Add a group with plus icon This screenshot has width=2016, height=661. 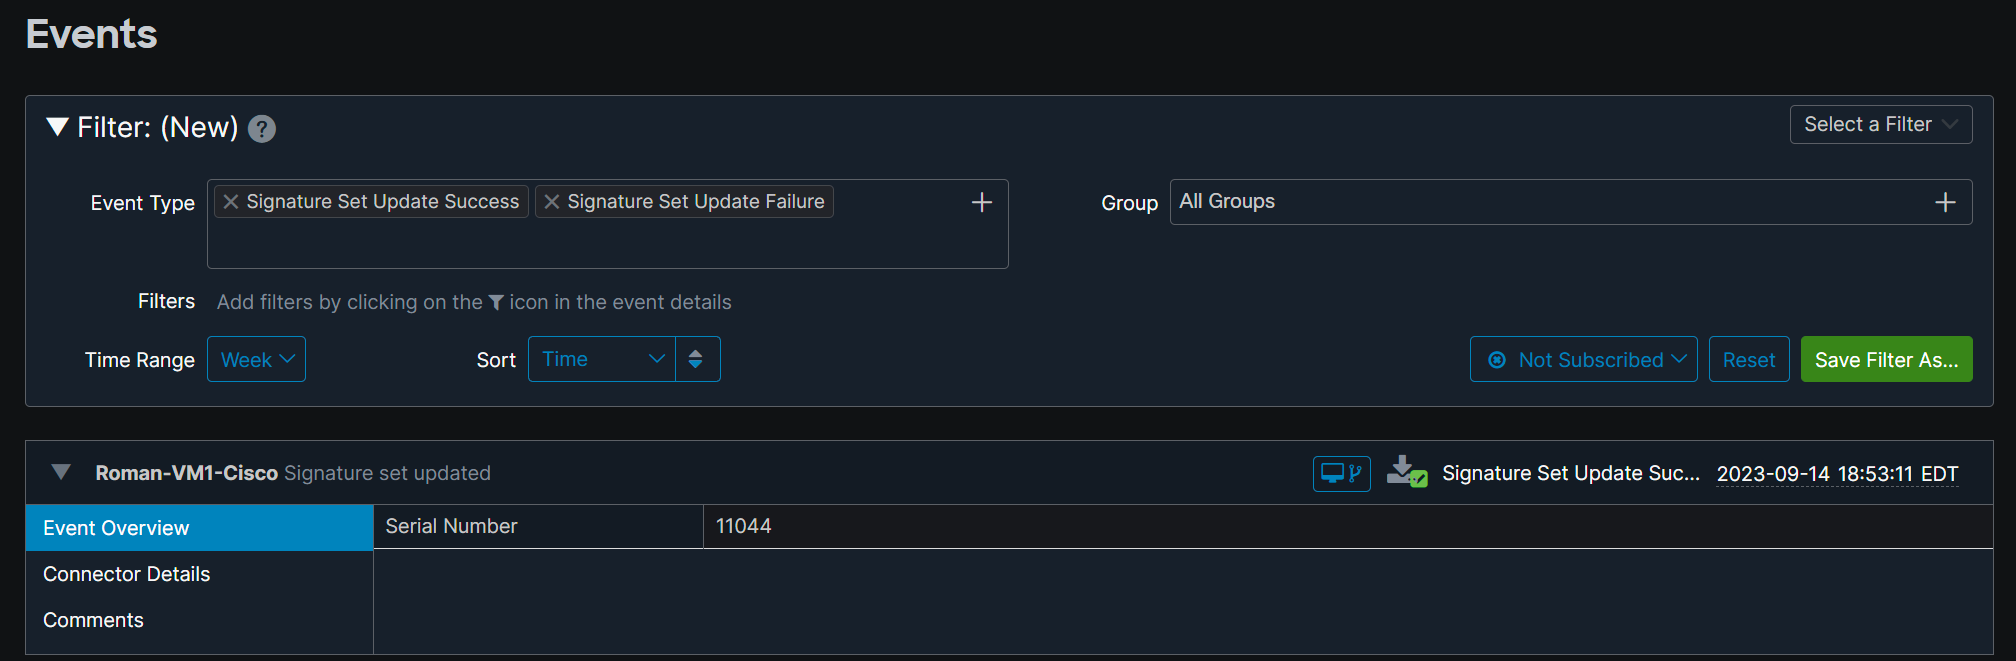coord(1945,203)
